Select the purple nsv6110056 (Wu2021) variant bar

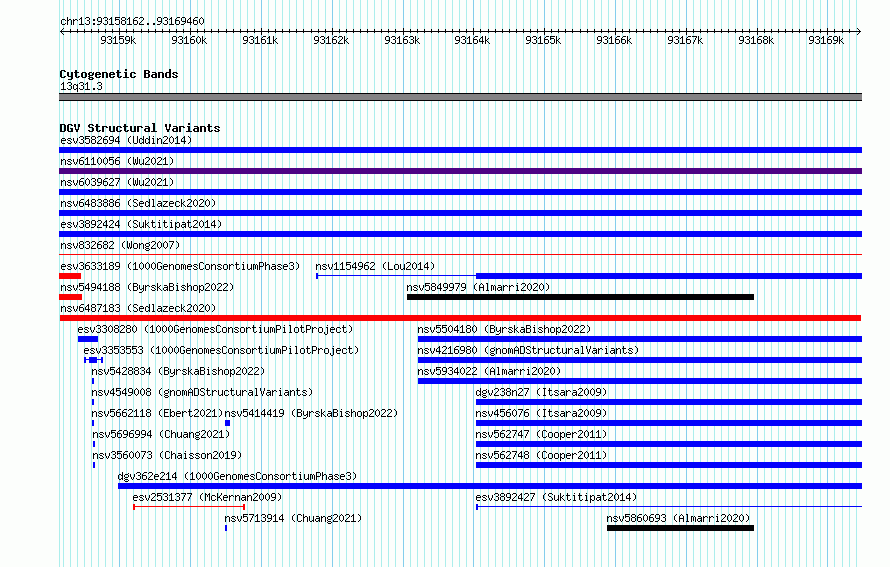coord(460,171)
